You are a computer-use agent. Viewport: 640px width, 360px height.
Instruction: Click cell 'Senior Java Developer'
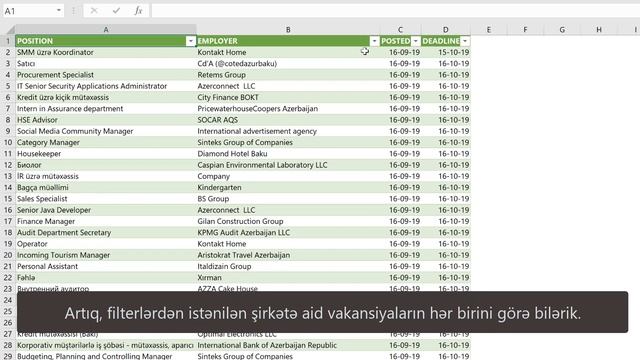(106, 210)
